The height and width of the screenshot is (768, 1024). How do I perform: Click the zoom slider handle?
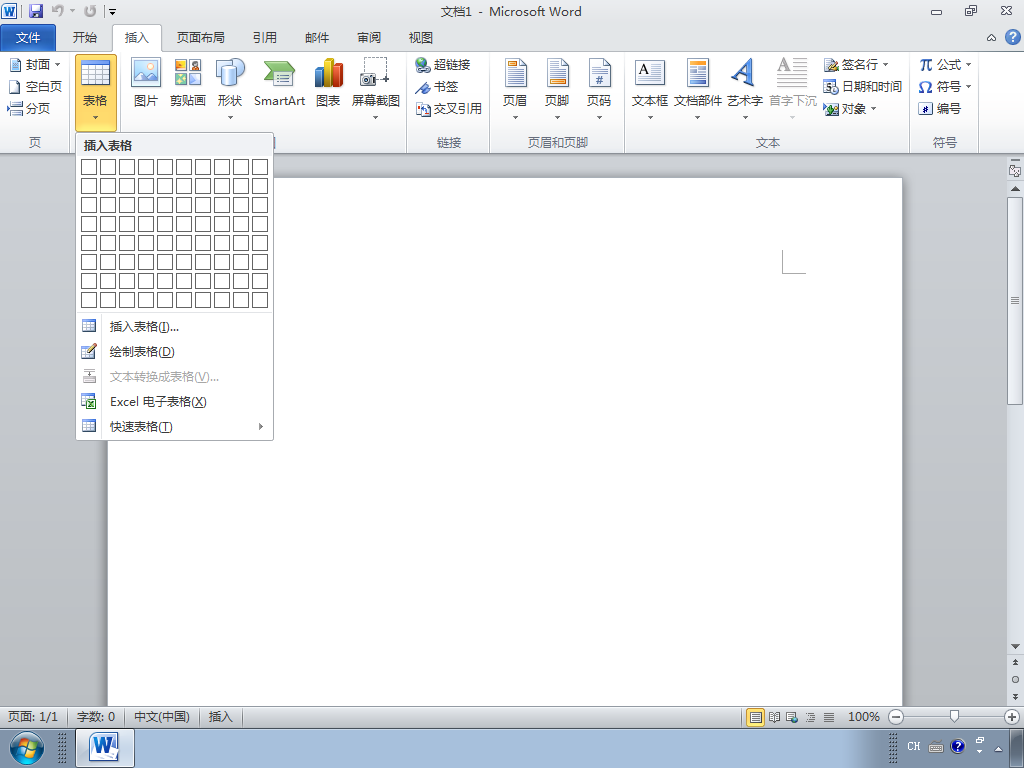[954, 717]
